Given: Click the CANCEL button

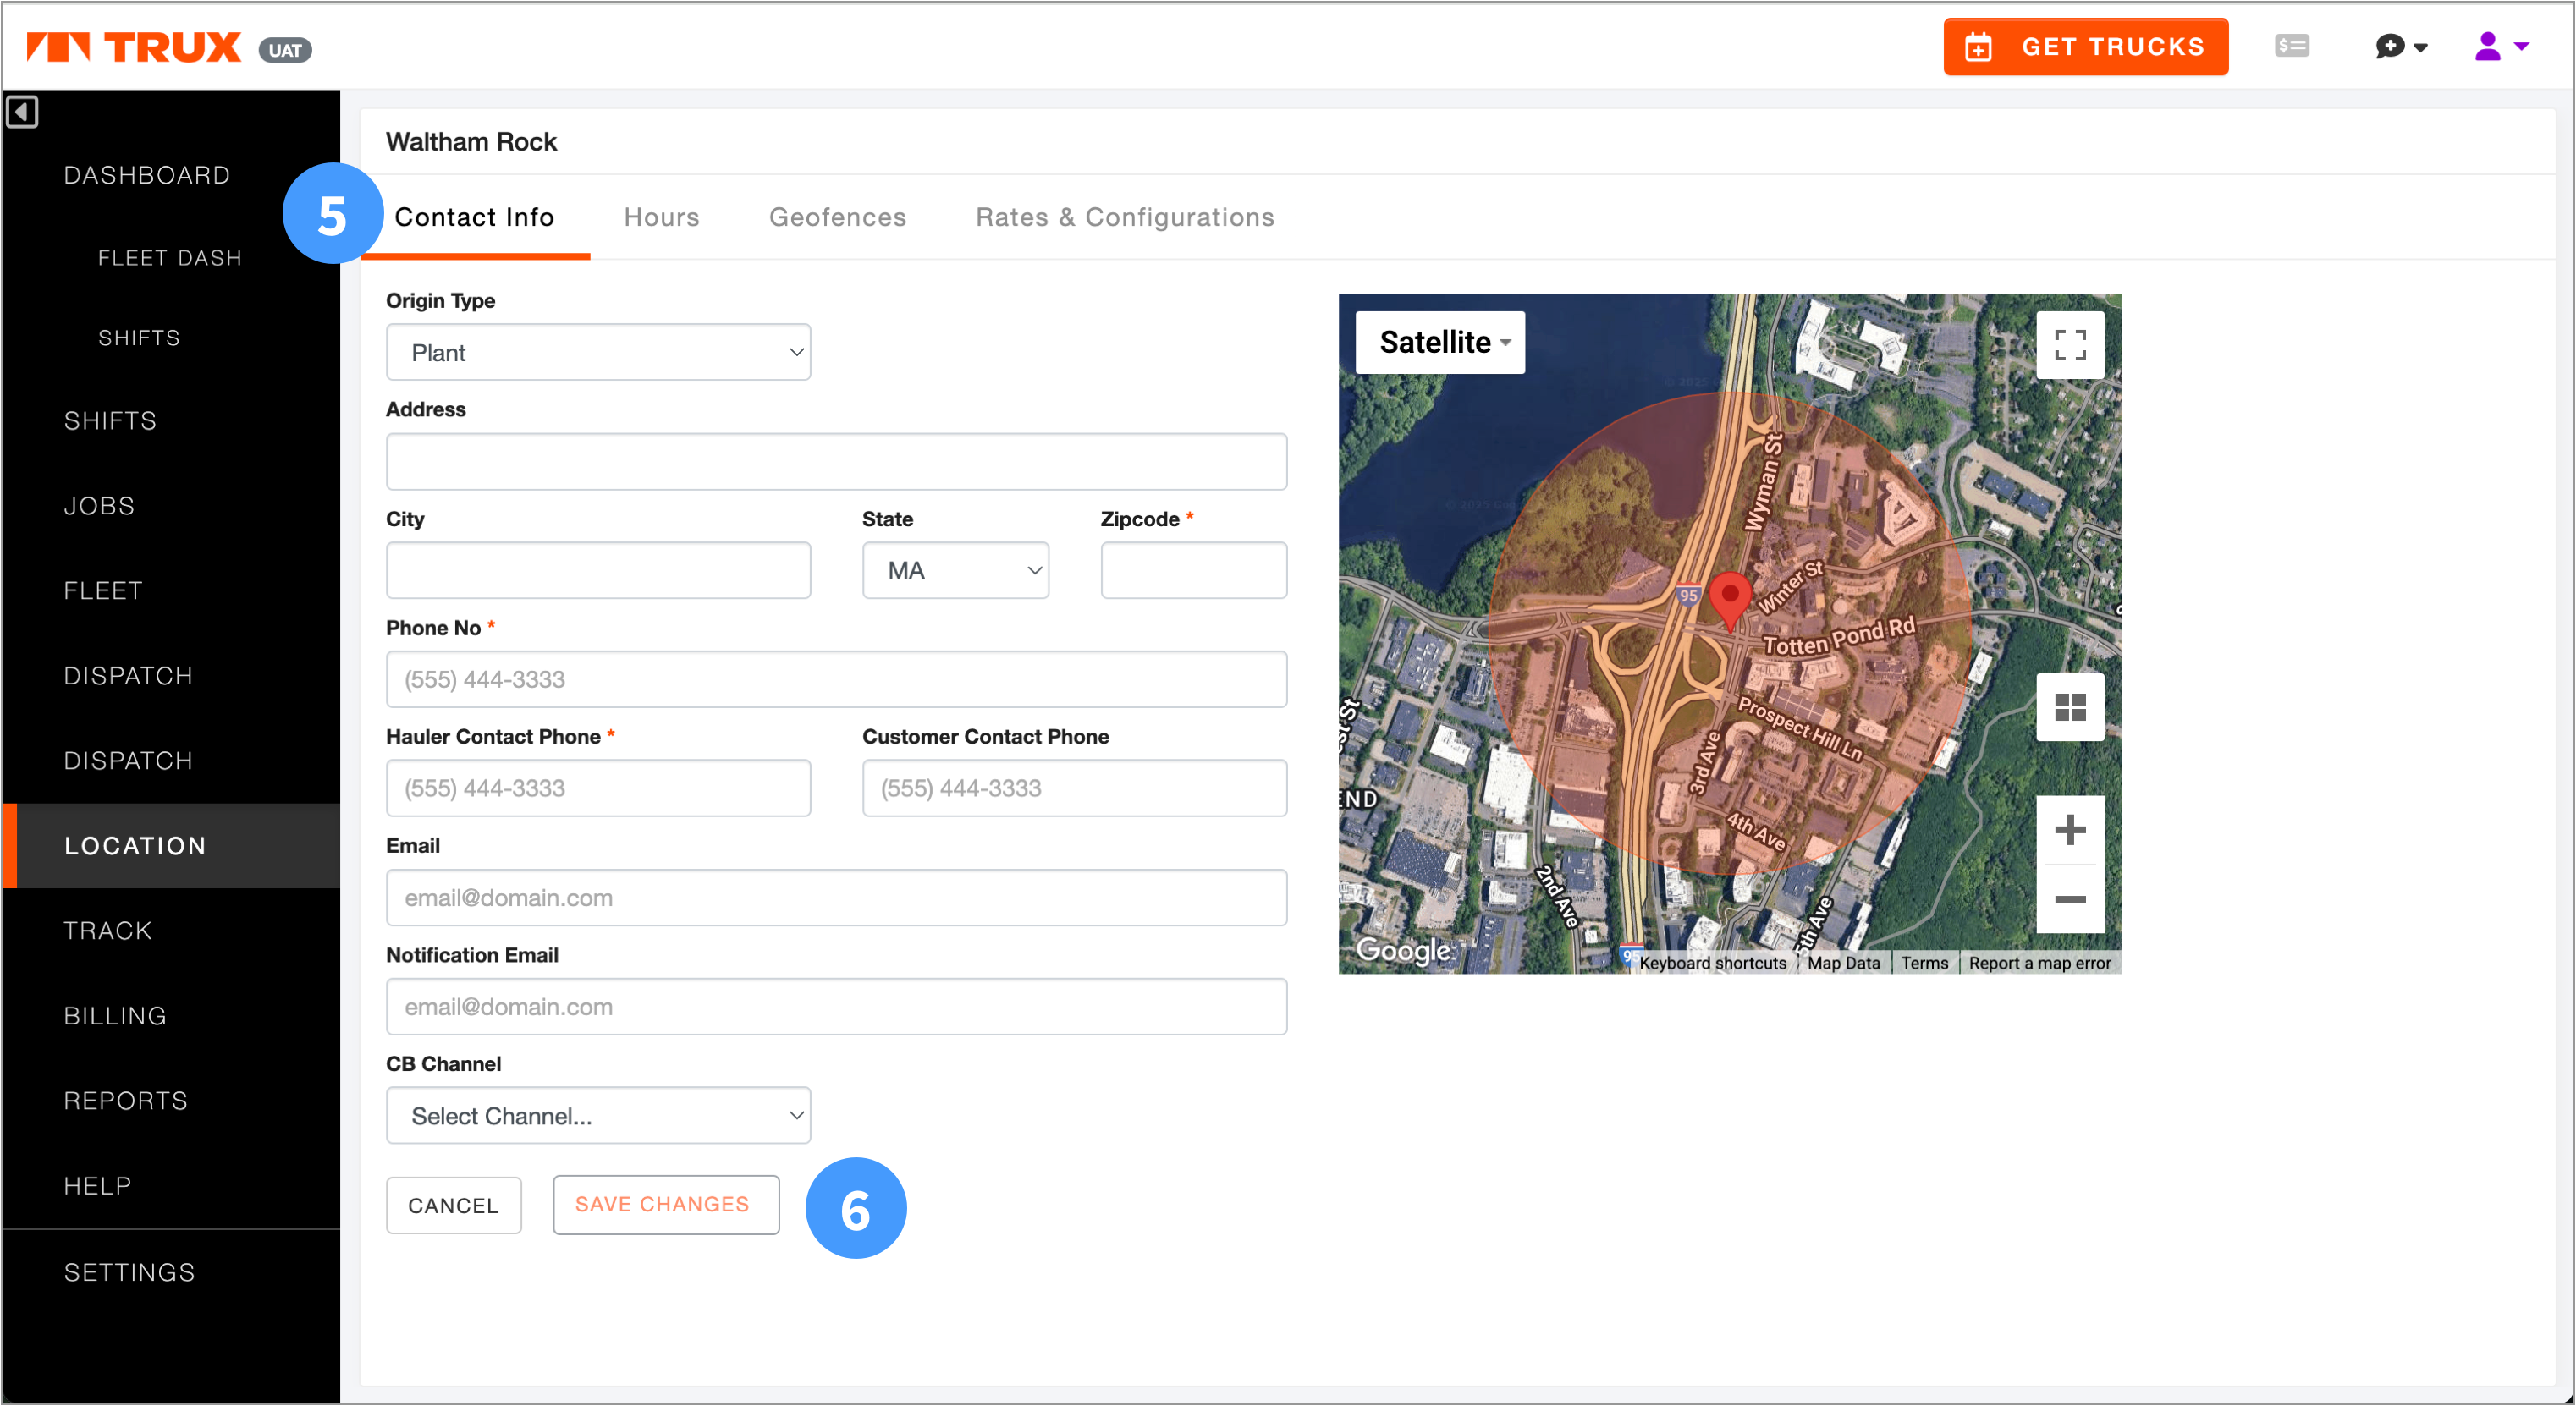Looking at the screenshot, I should tap(453, 1205).
